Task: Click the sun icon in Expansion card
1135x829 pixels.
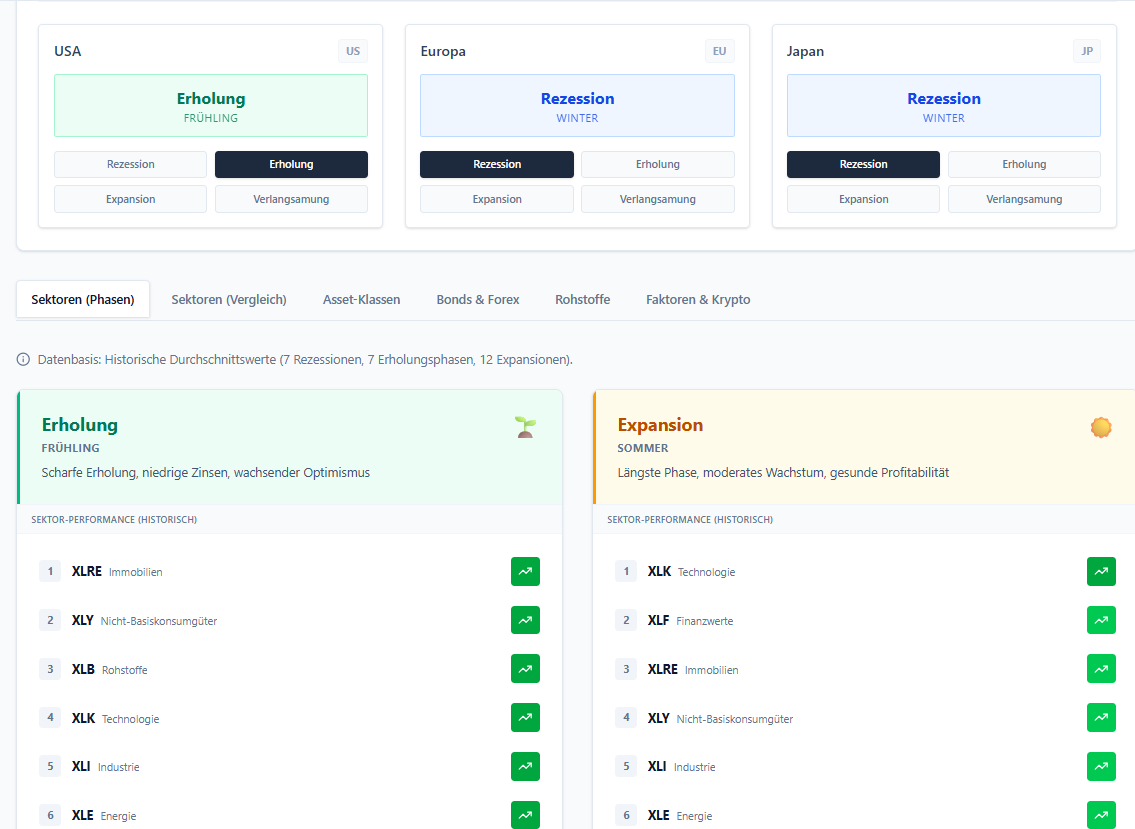Action: [x=1101, y=427]
